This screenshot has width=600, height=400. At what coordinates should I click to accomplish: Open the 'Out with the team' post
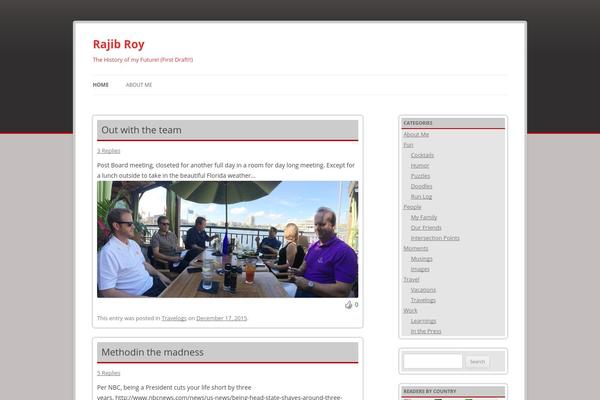[142, 130]
